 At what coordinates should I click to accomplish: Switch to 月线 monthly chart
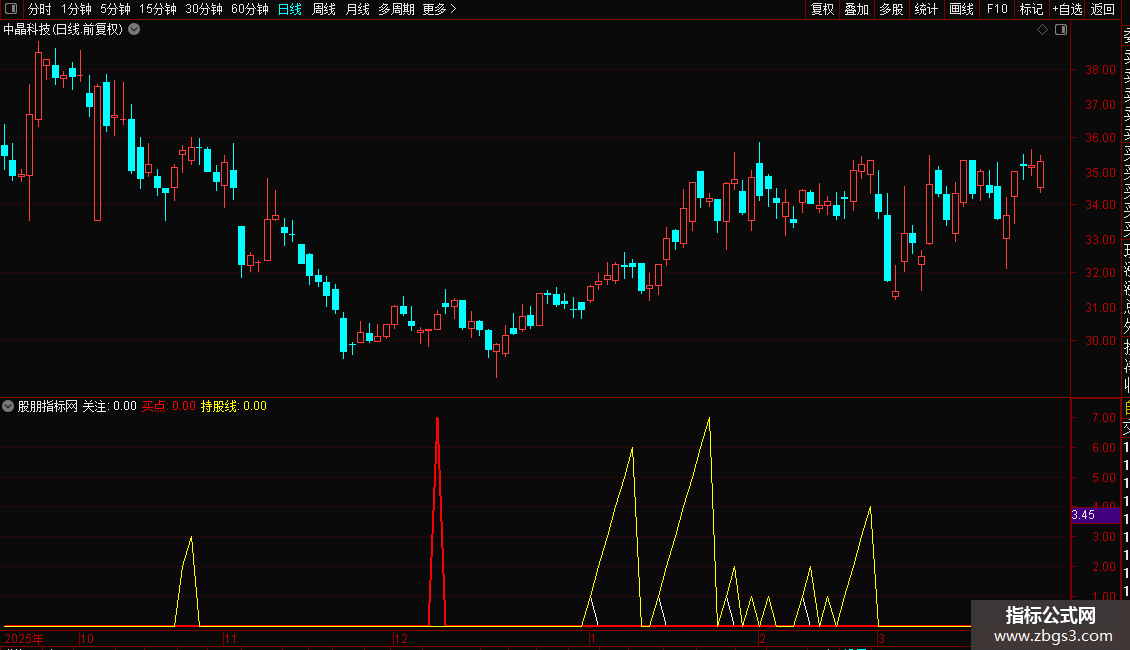[357, 9]
